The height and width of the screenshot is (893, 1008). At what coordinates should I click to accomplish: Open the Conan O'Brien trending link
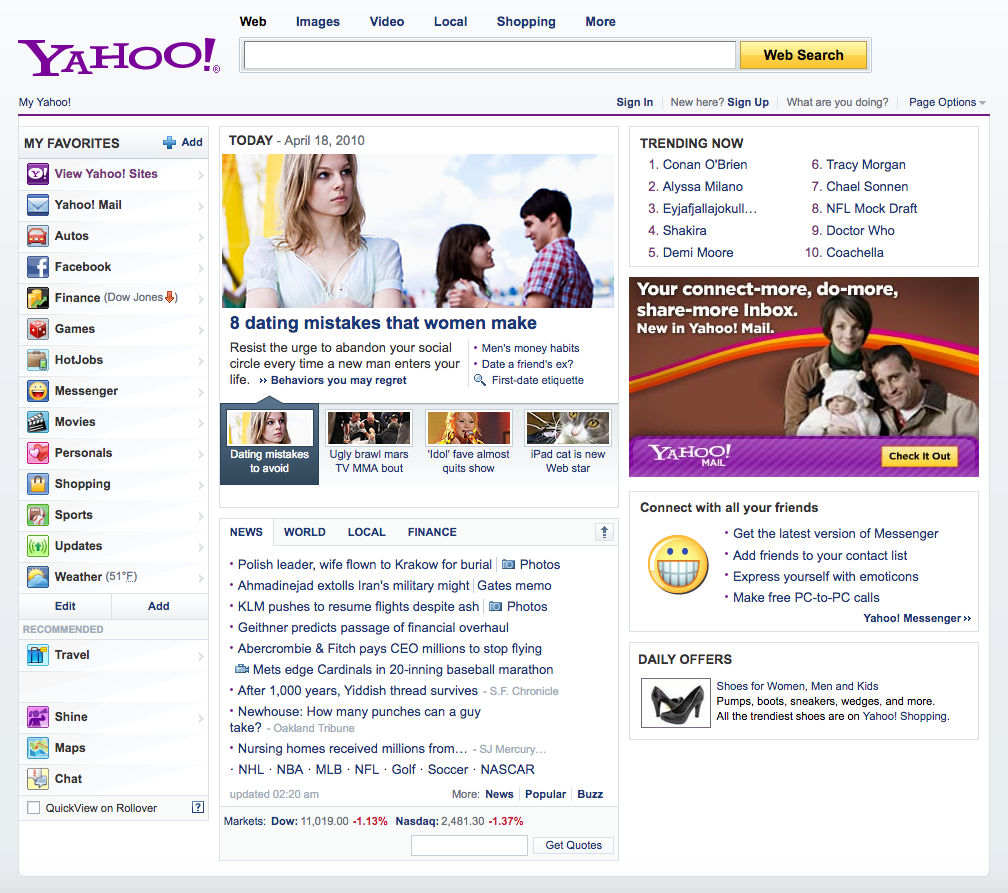pyautogui.click(x=704, y=165)
